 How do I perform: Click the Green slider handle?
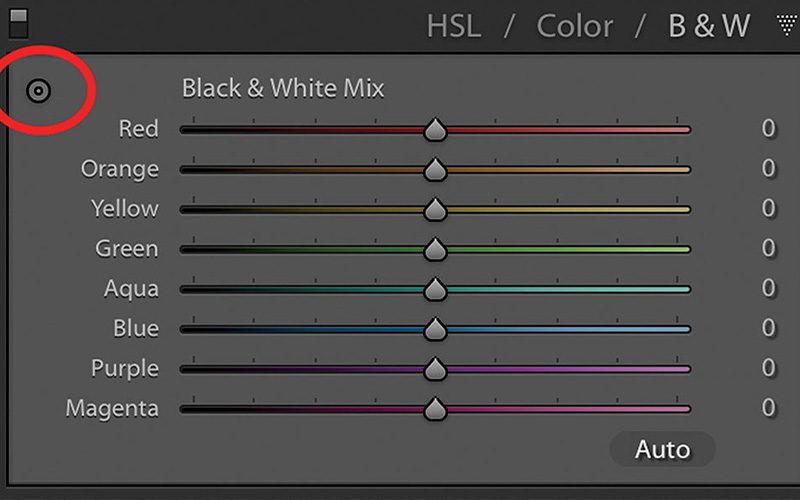434,249
